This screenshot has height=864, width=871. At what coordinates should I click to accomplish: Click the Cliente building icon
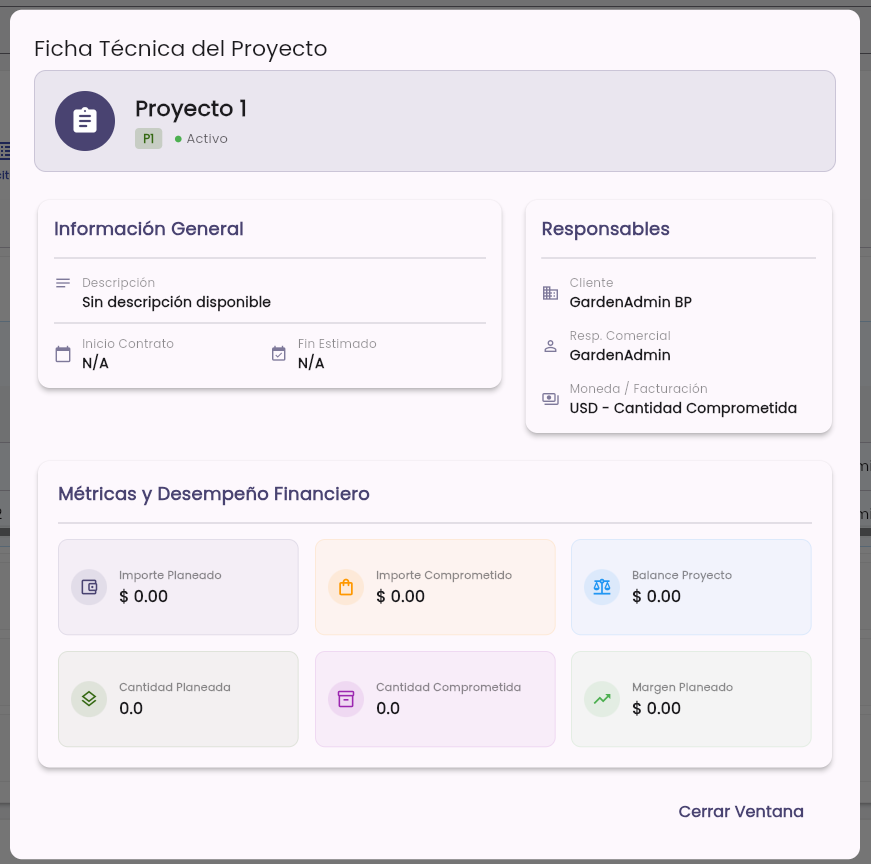click(550, 293)
